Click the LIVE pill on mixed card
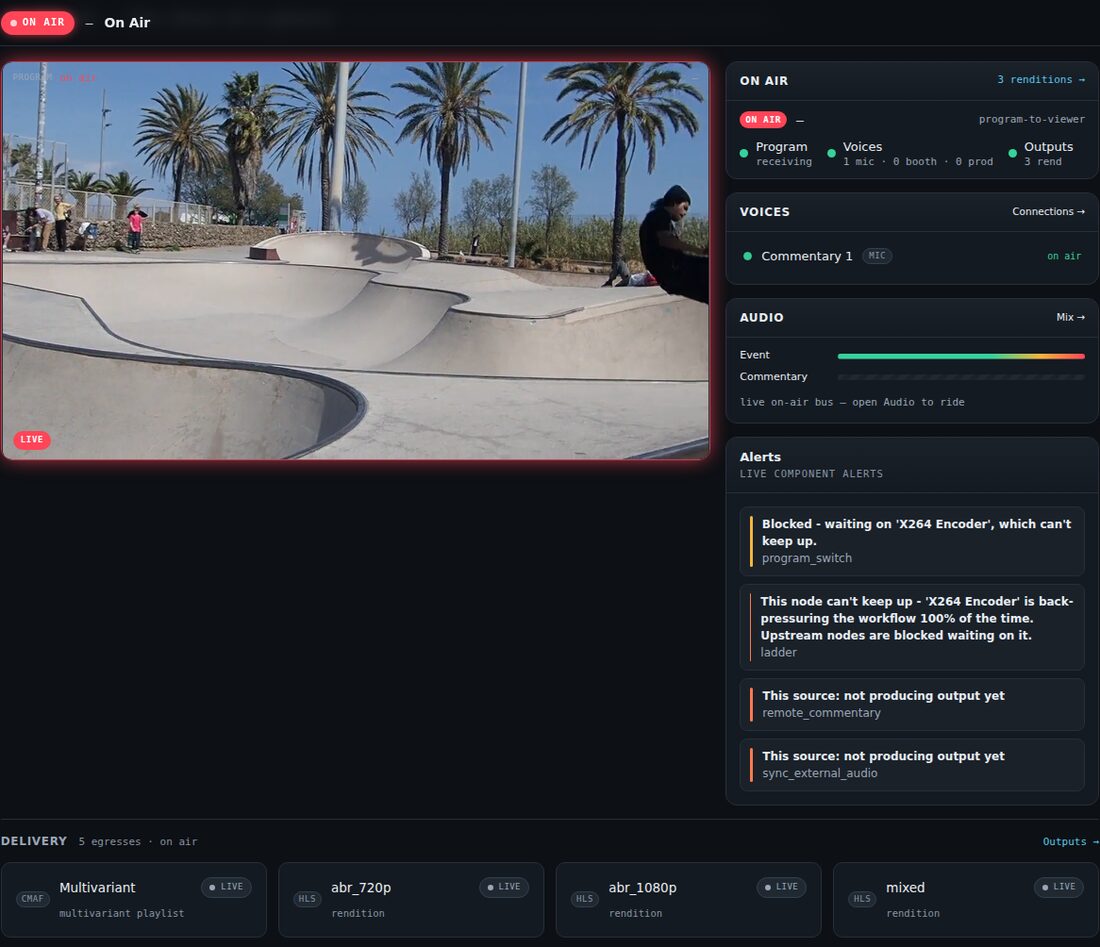 point(1059,887)
